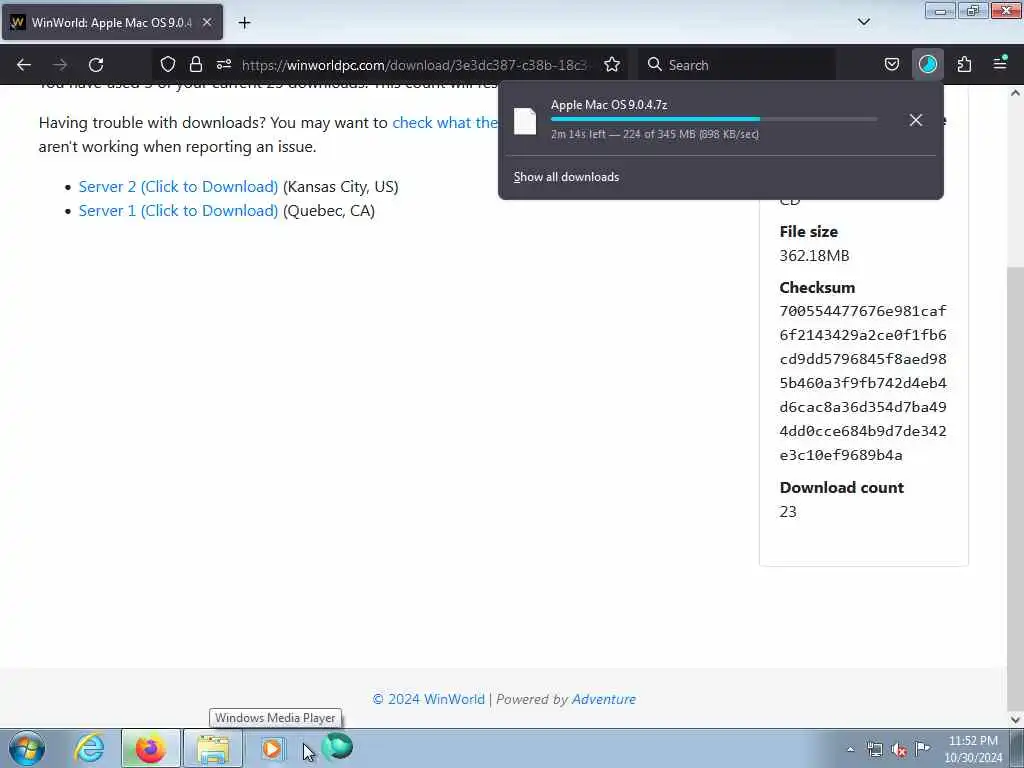This screenshot has height=768, width=1024.
Task: Open the green globe taskbar app
Action: tap(337, 746)
